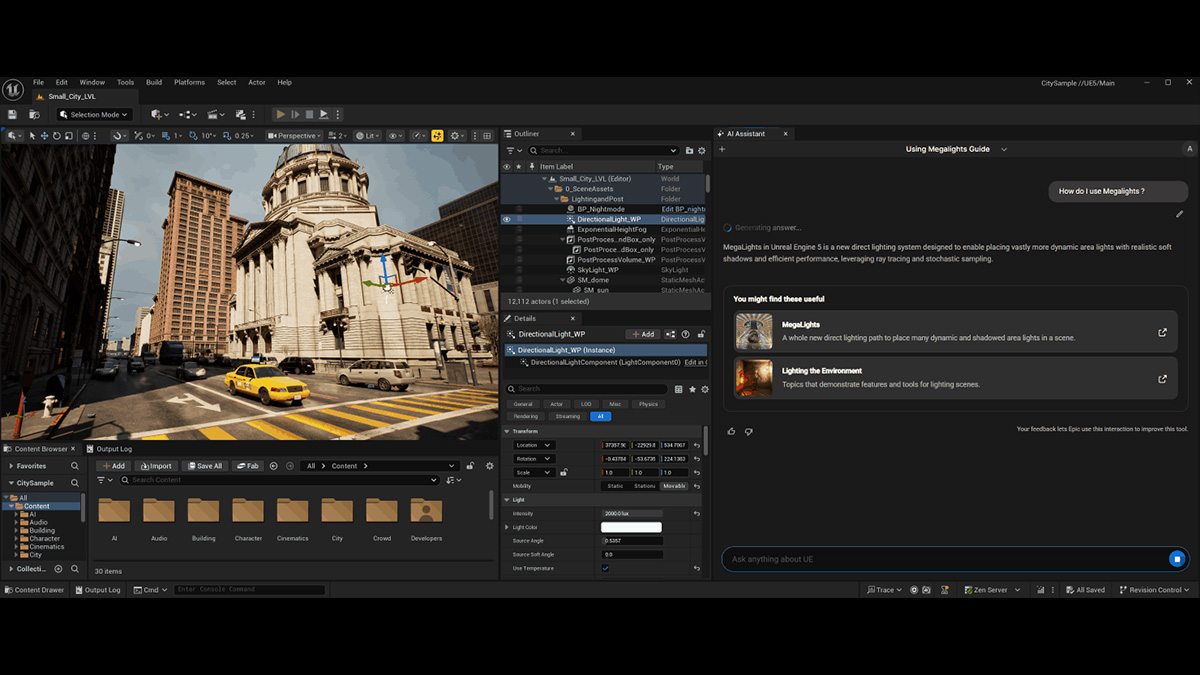Image resolution: width=1200 pixels, height=675 pixels.
Task: Select the Rotate transform tool
Action: (x=55, y=135)
